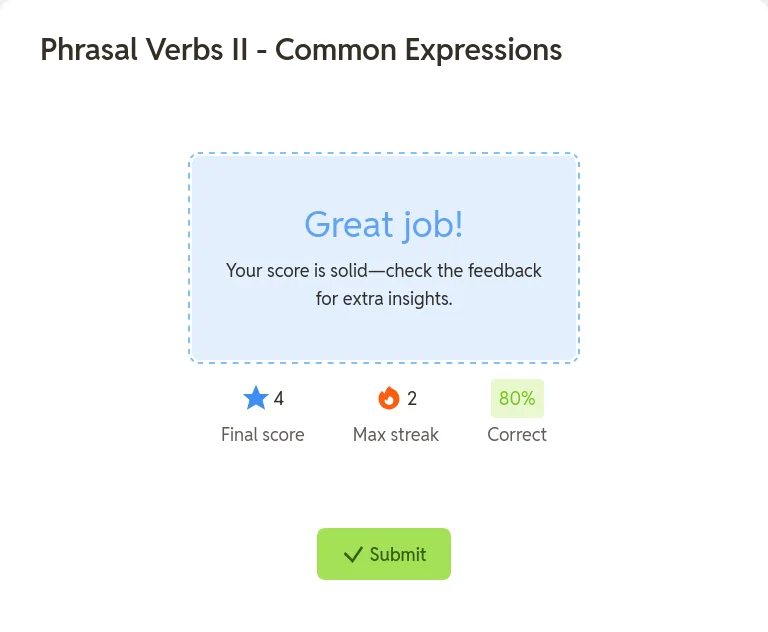Click the line 'Your score is solid—check the feedback'
The image size is (768, 632).
click(384, 270)
